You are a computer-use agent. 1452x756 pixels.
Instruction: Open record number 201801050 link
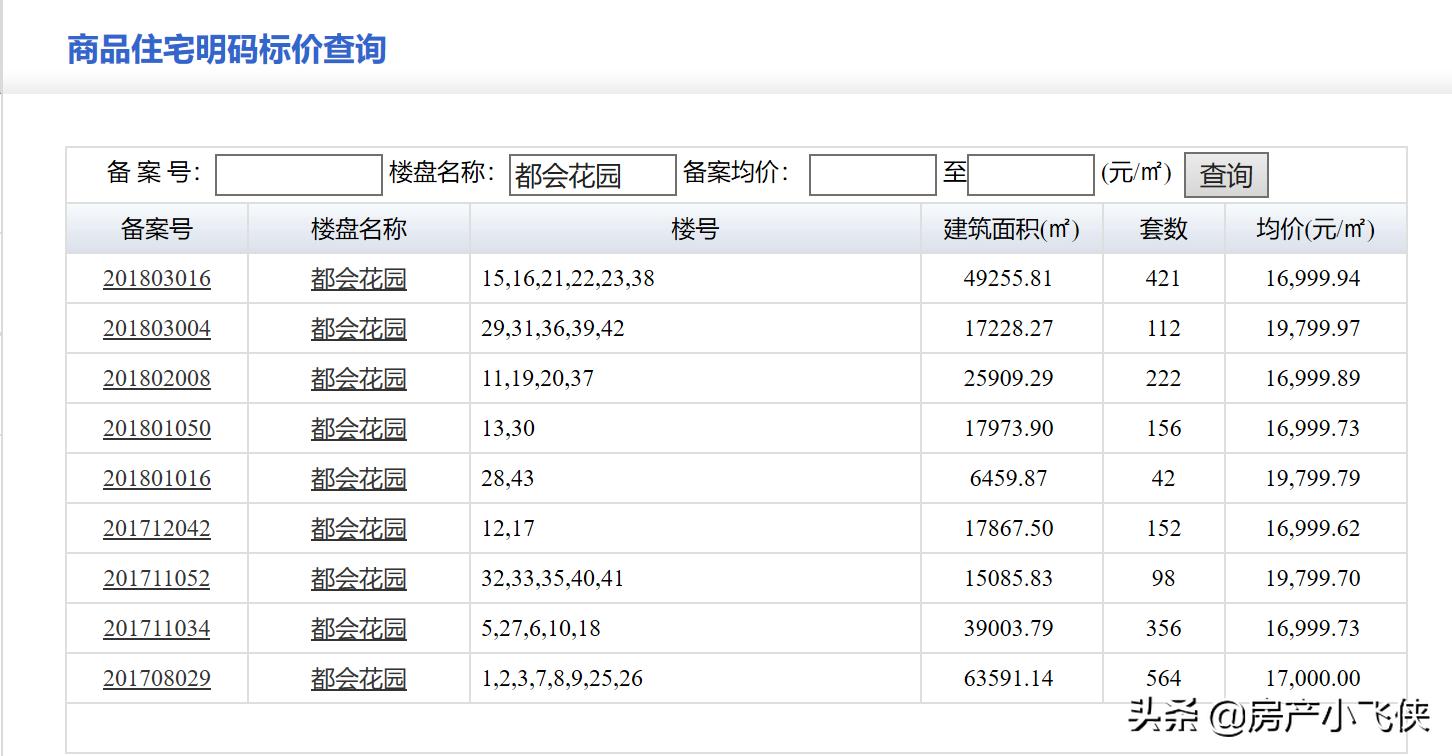tap(157, 428)
